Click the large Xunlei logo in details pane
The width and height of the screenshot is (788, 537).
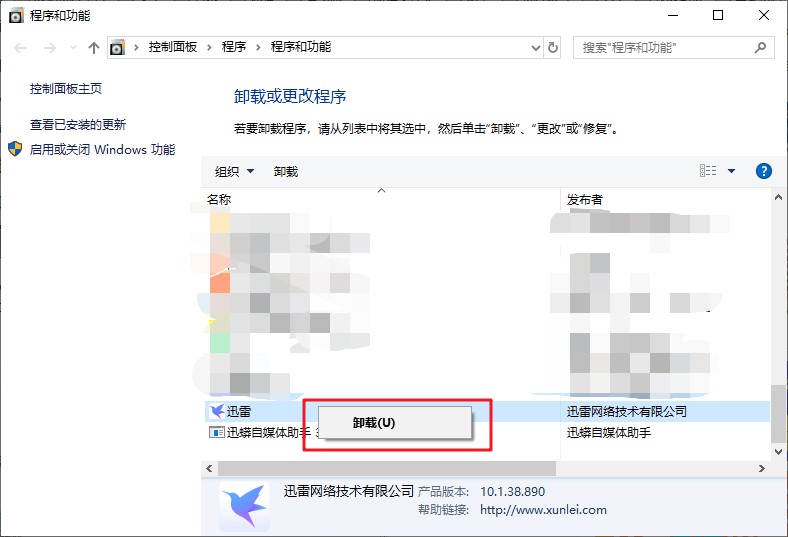pos(243,504)
